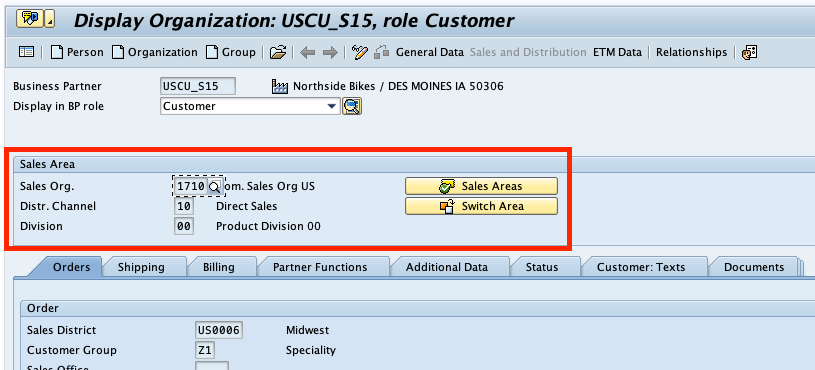Open the Additional Data tab
The height and width of the screenshot is (370, 815).
click(x=447, y=267)
